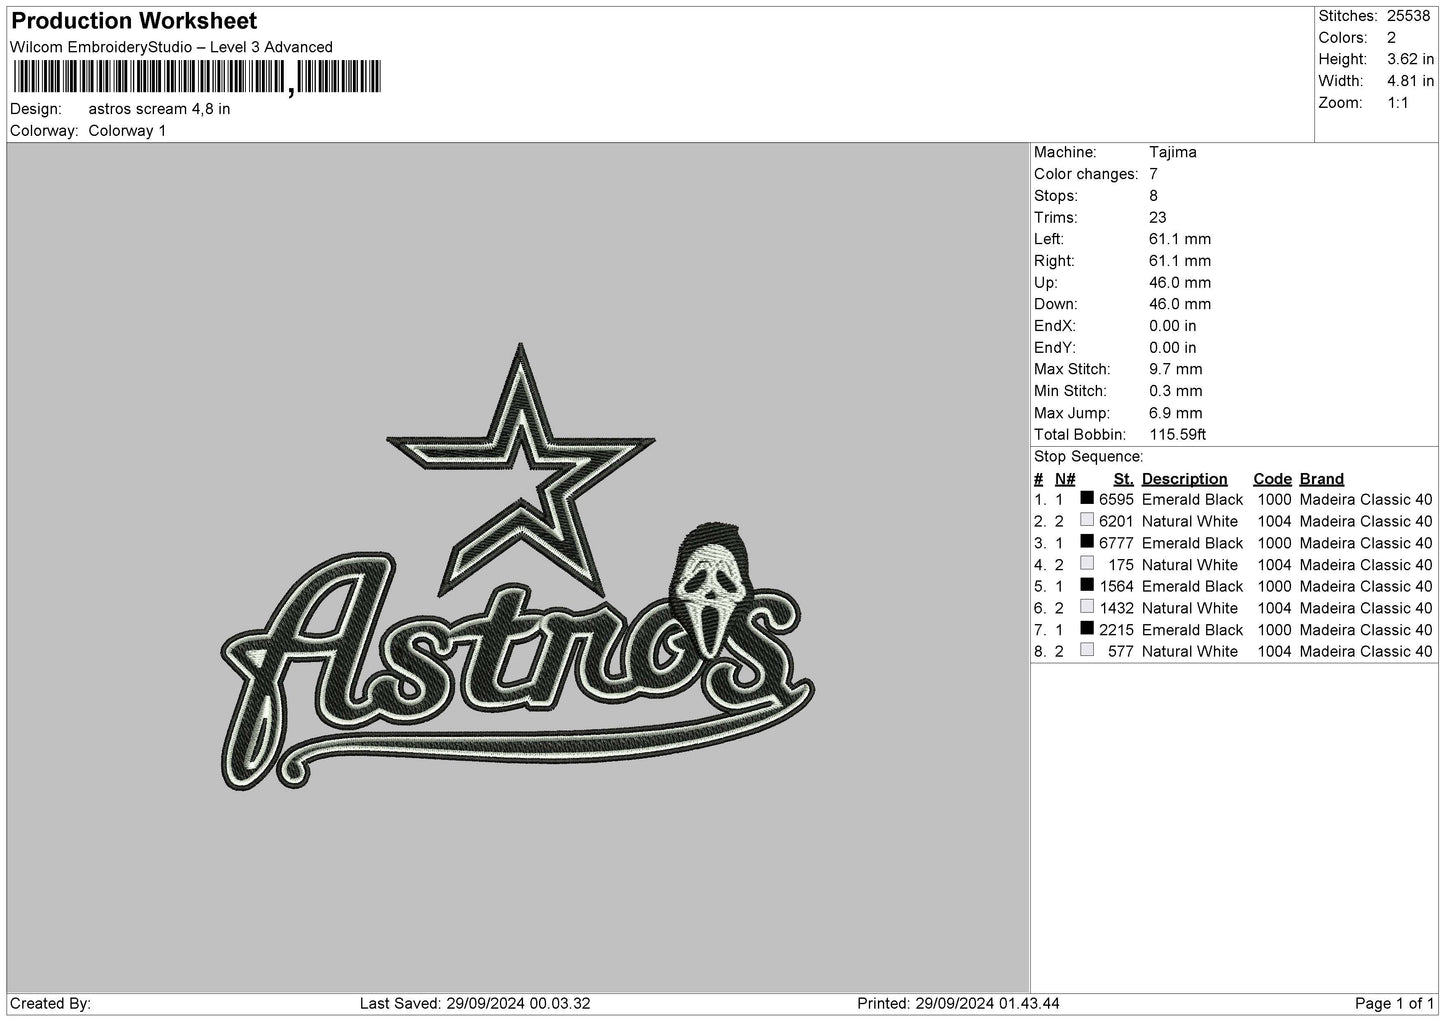Screen dimensions: 1445x1021
Task: Click code '1004' in the 1432 row
Action: tap(1274, 608)
